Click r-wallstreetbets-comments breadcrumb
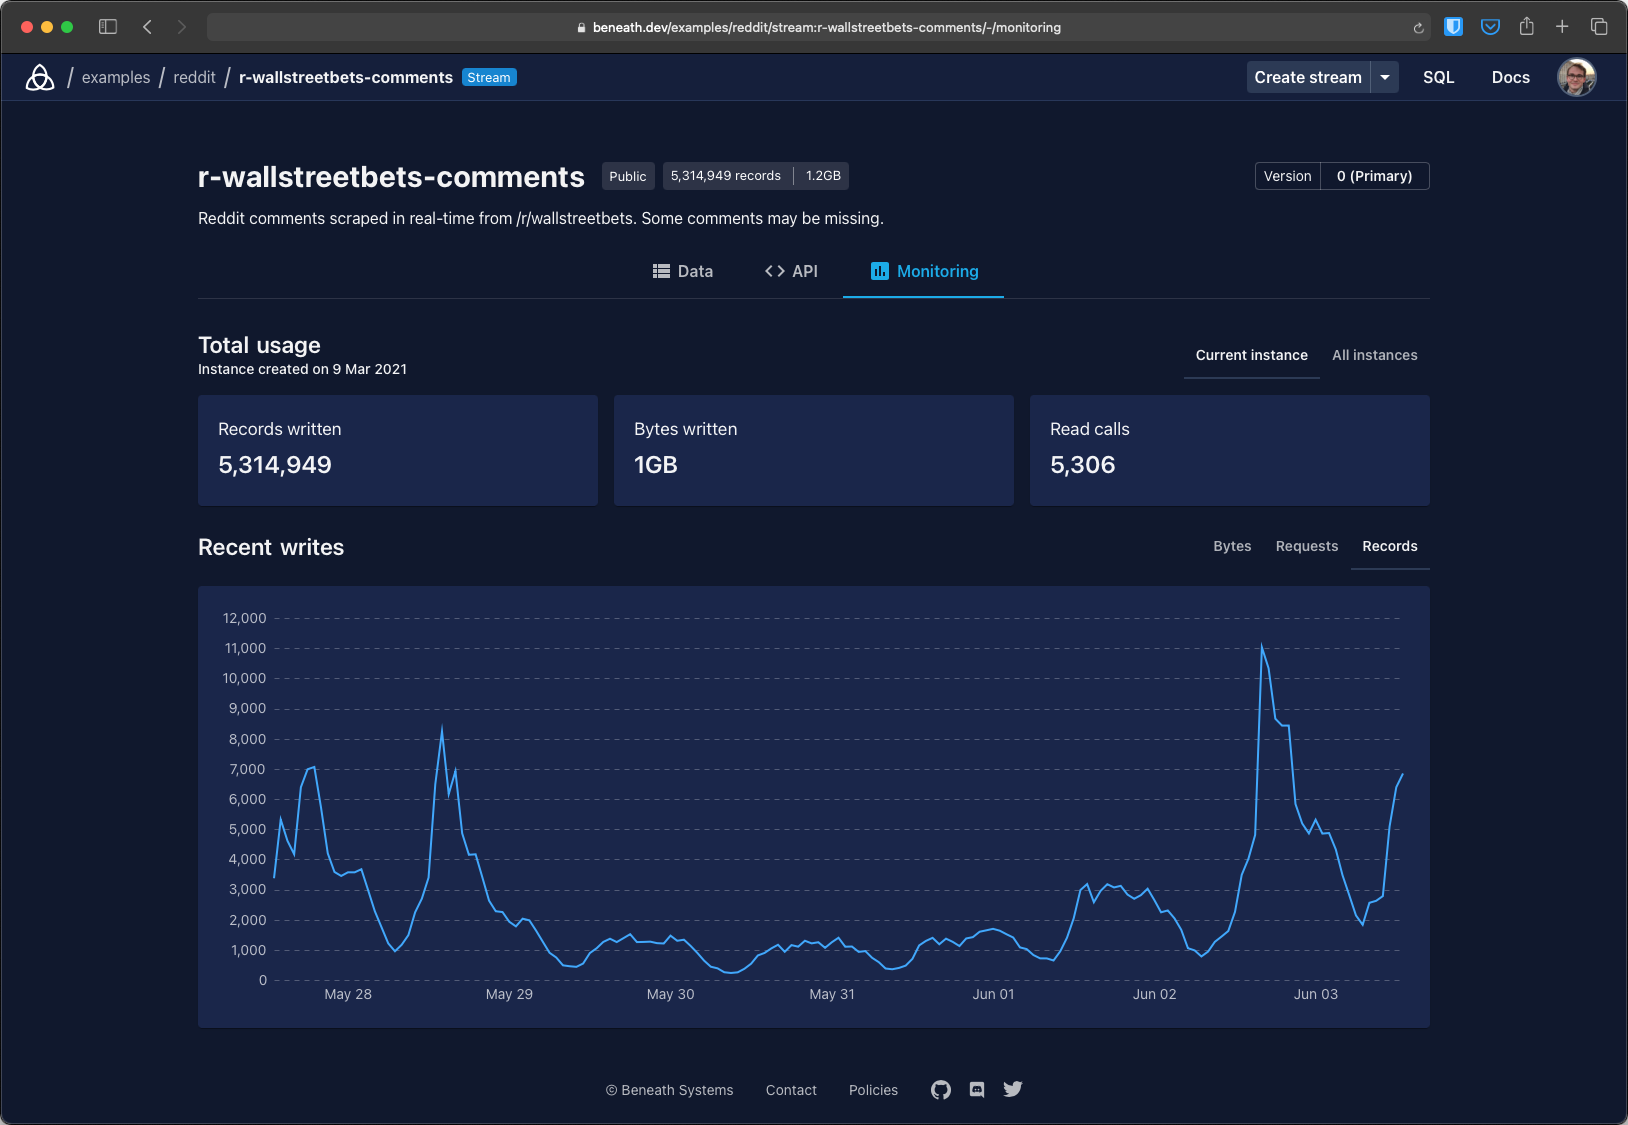The image size is (1628, 1125). click(346, 77)
